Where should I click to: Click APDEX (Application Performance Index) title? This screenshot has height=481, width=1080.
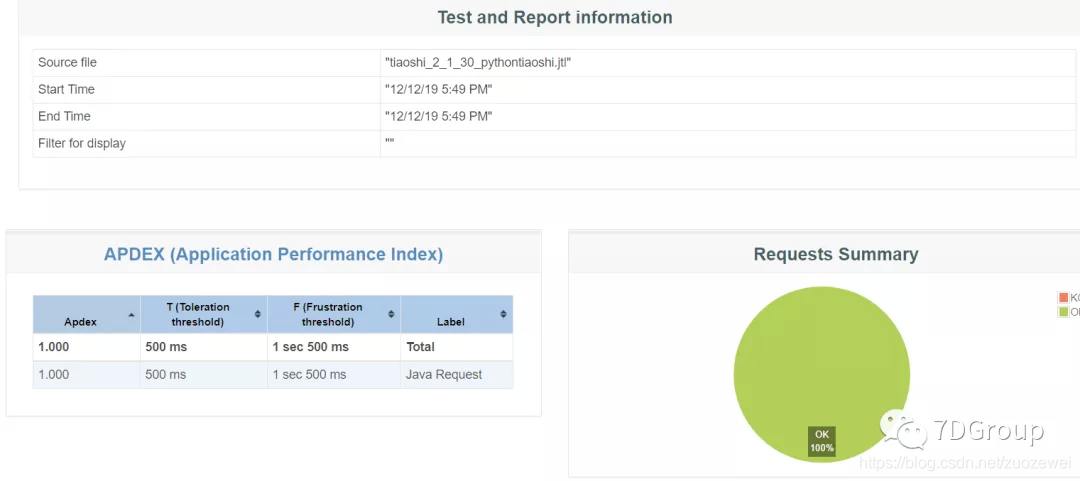coord(273,254)
